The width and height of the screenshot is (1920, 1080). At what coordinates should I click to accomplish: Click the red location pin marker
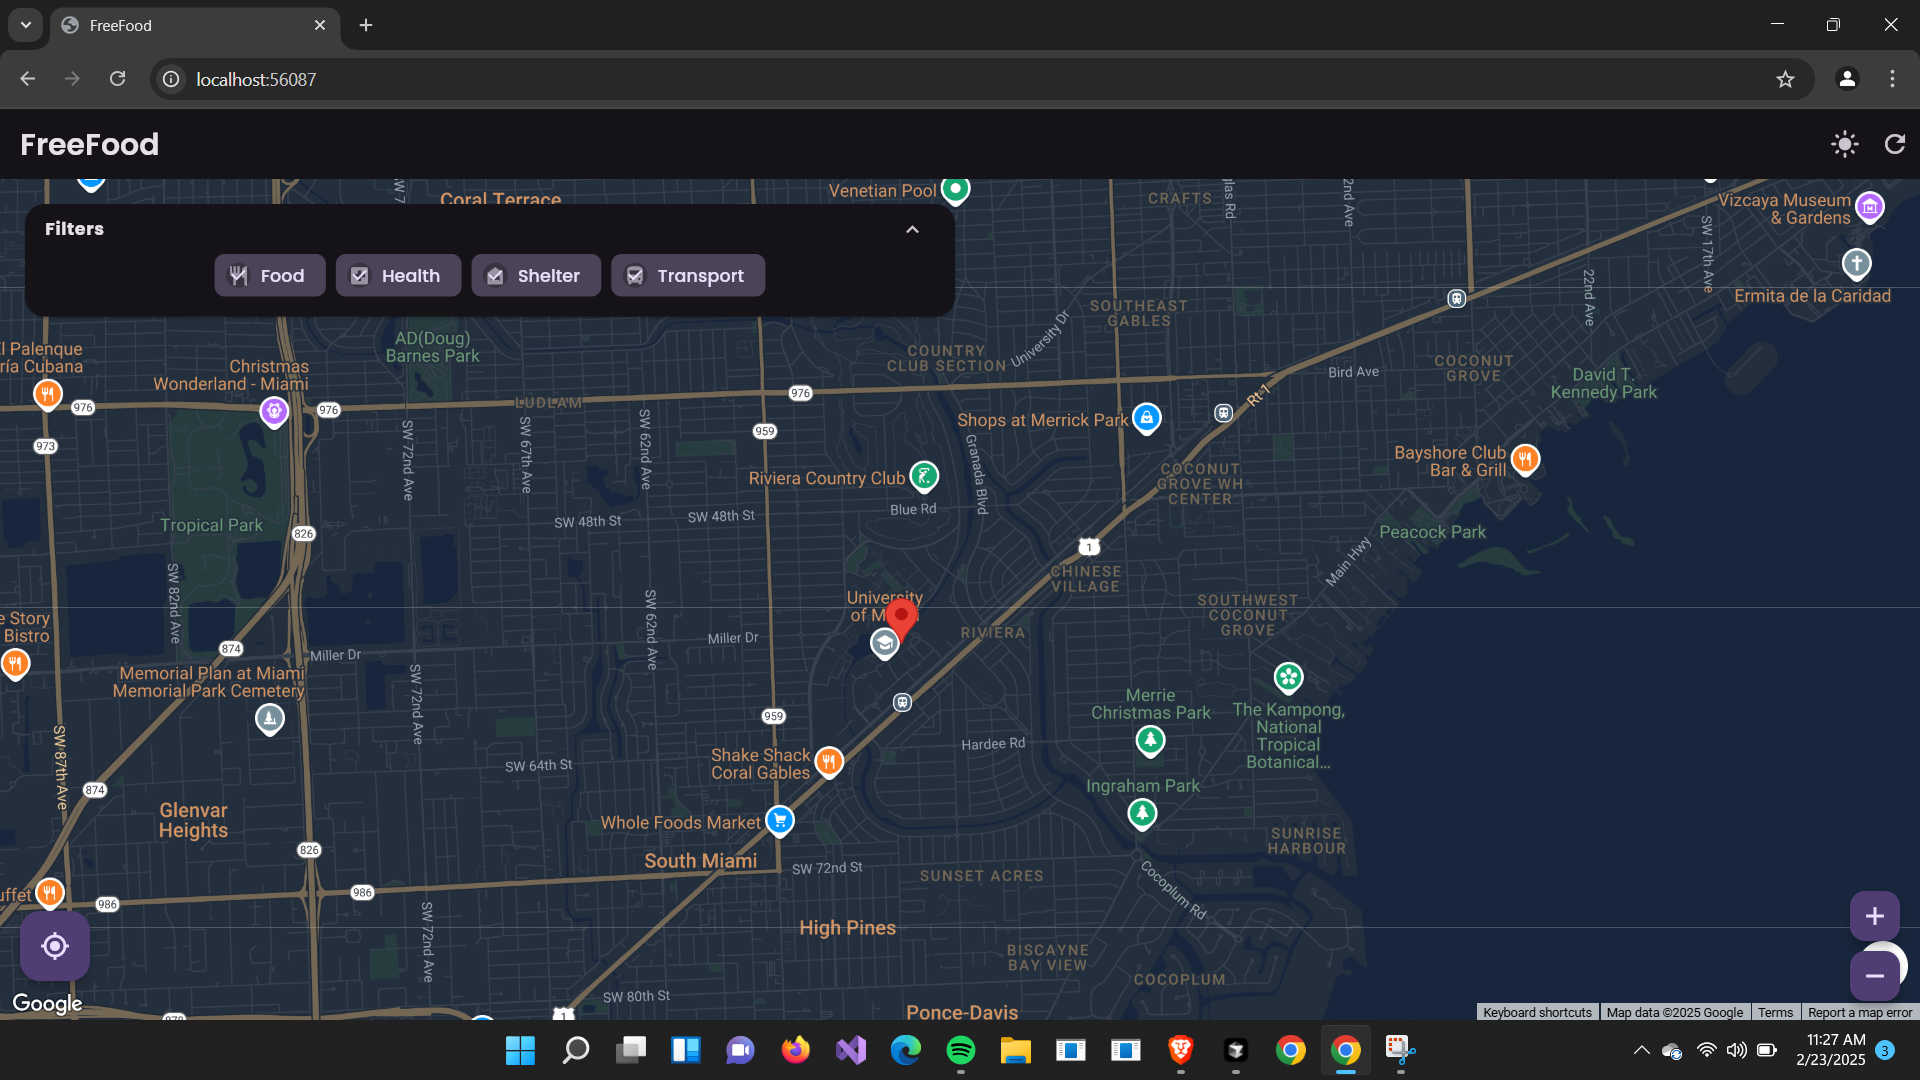(x=901, y=615)
